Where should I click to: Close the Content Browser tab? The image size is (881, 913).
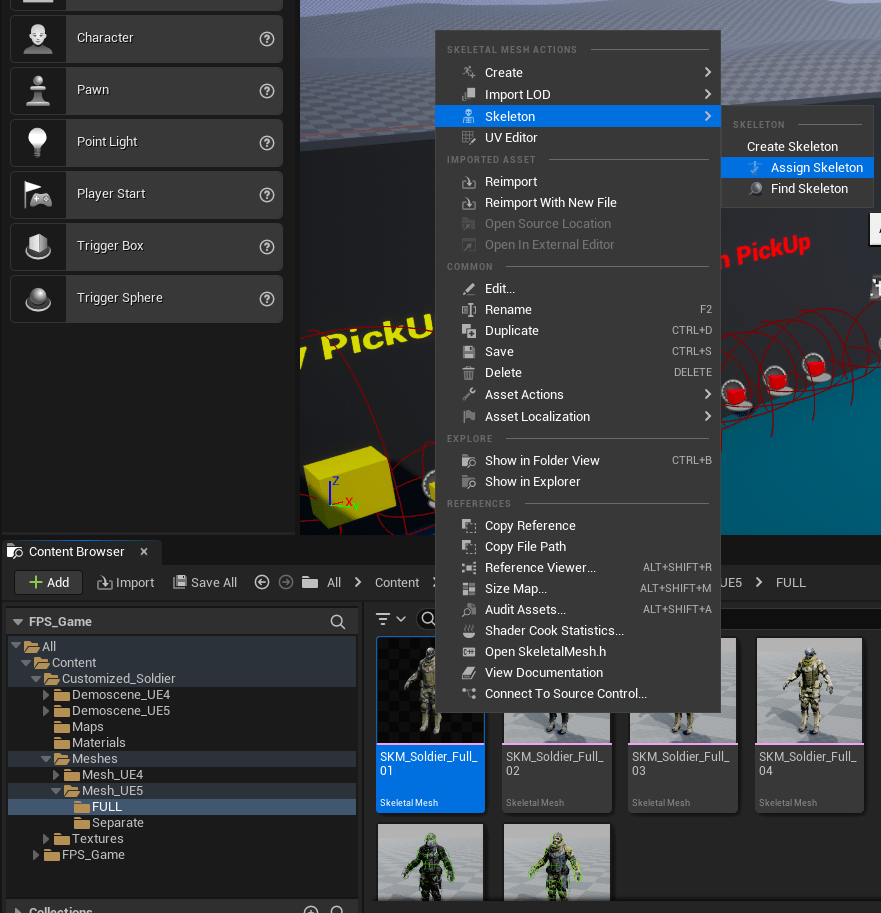144,551
